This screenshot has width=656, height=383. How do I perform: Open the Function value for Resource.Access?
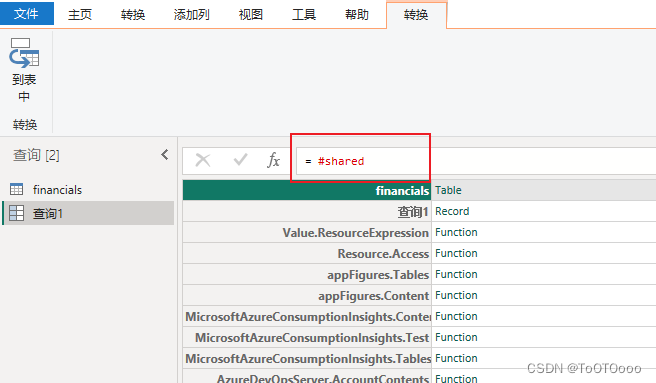point(456,253)
